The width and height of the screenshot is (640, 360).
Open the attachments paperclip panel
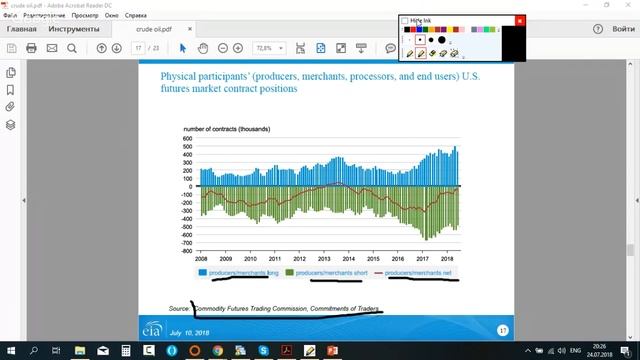11,107
